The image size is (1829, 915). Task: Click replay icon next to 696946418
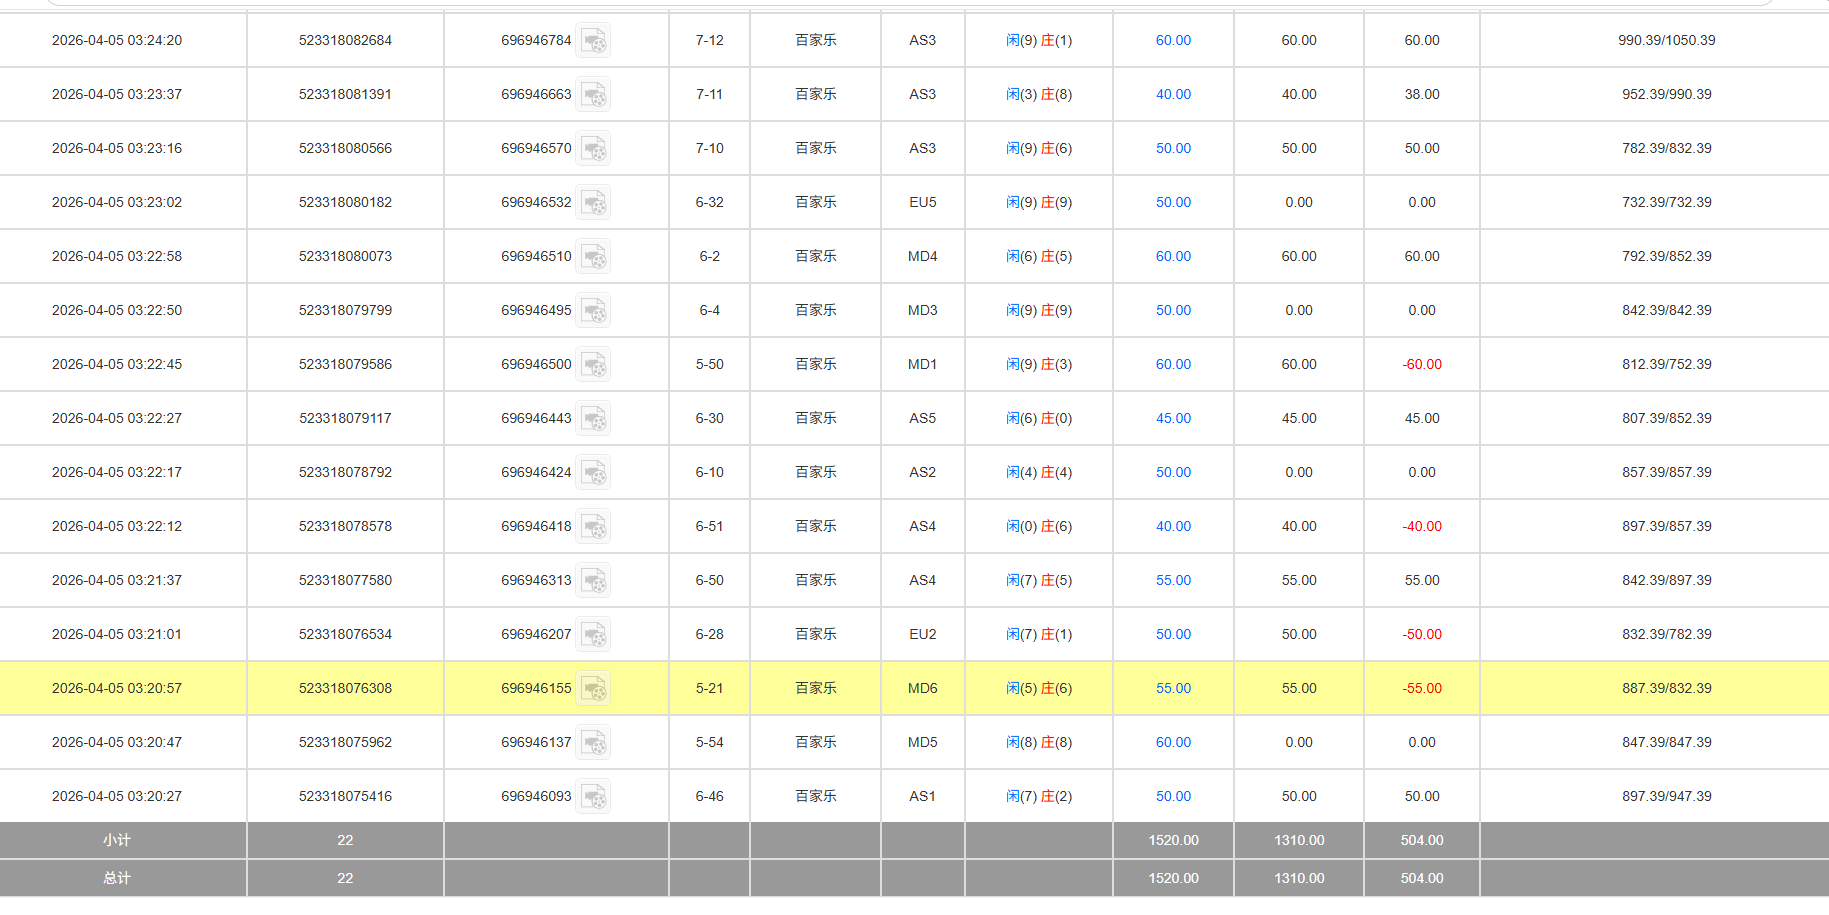pos(594,527)
